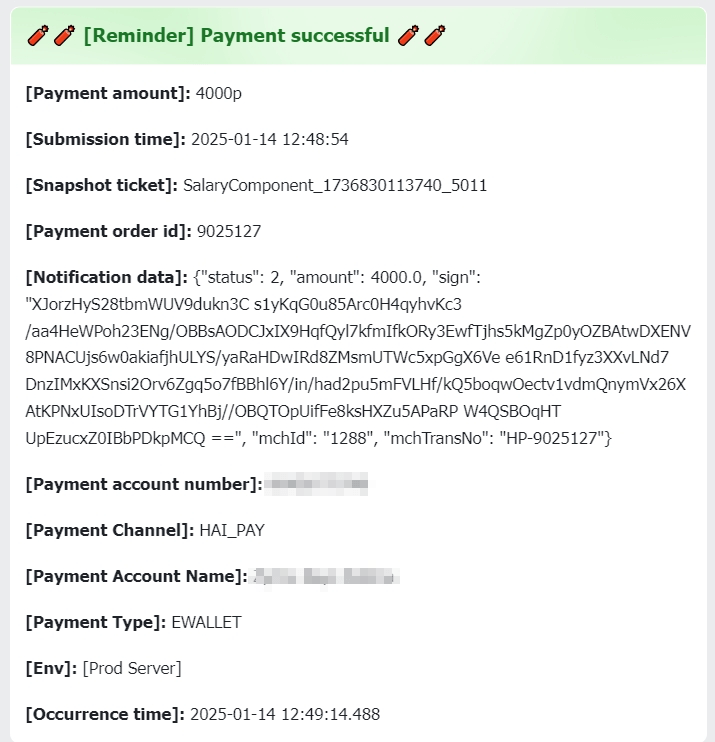Click the firecracker emoji right after 'successful'
The width and height of the screenshot is (715, 742).
[x=408, y=37]
